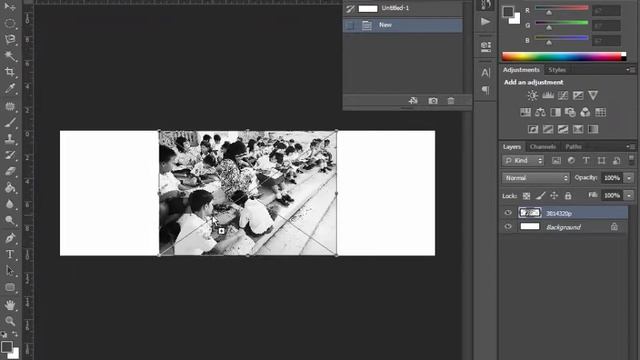
Task: Select the Move tool
Action: click(10, 7)
